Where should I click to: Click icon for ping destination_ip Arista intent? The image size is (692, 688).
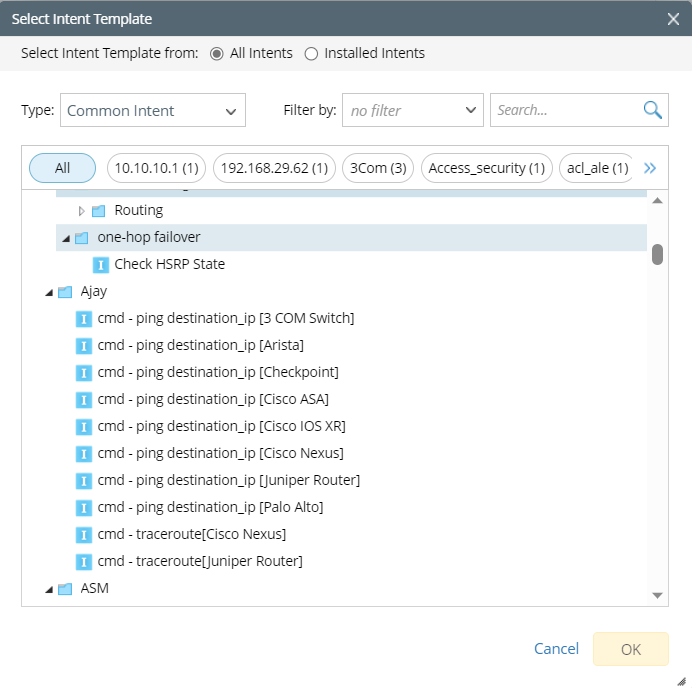85,346
